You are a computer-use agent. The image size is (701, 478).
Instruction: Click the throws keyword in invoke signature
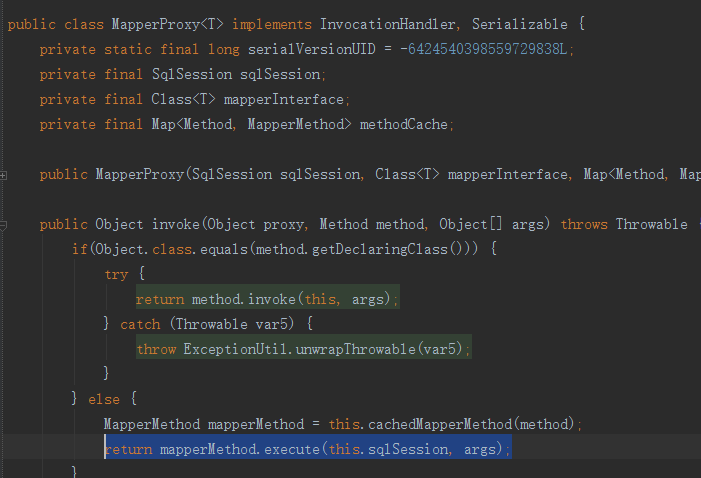click(x=584, y=224)
